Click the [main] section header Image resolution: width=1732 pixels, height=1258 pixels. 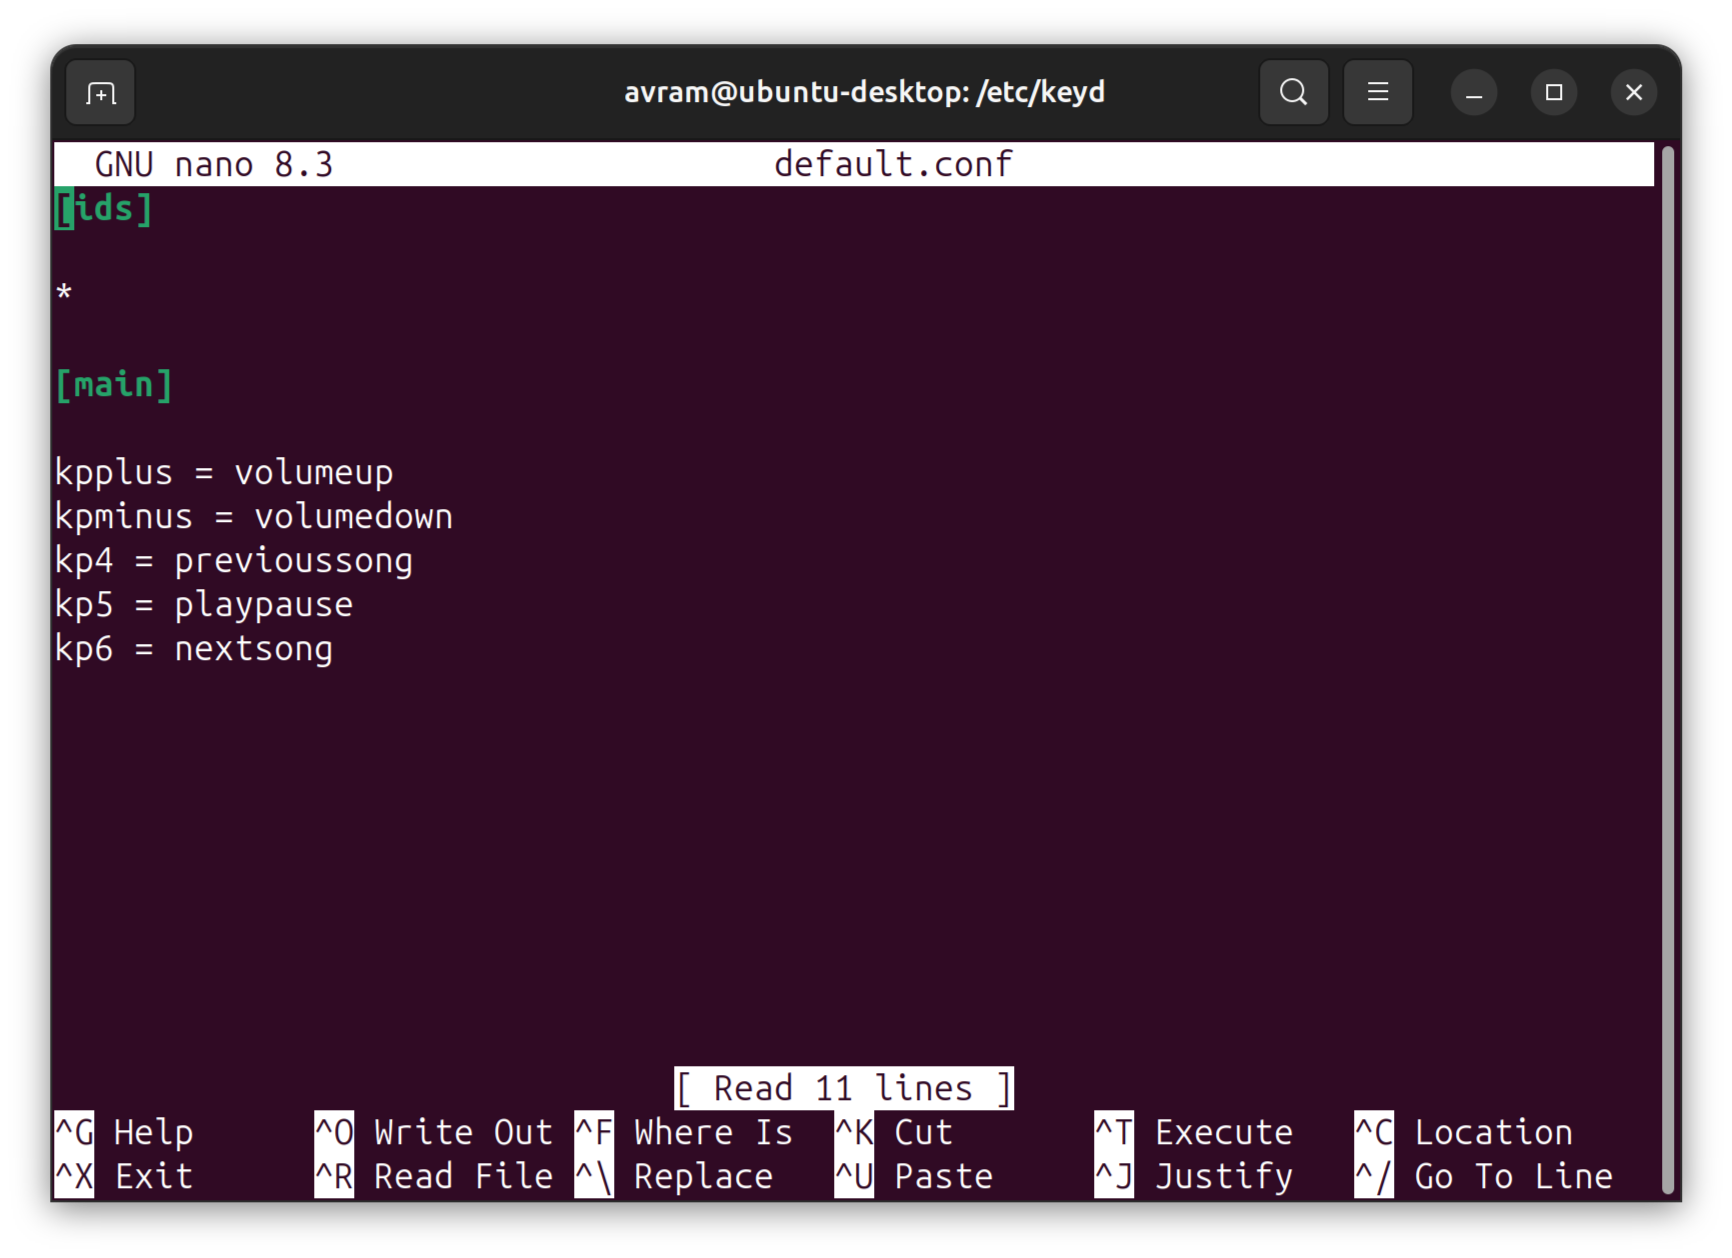tap(114, 384)
